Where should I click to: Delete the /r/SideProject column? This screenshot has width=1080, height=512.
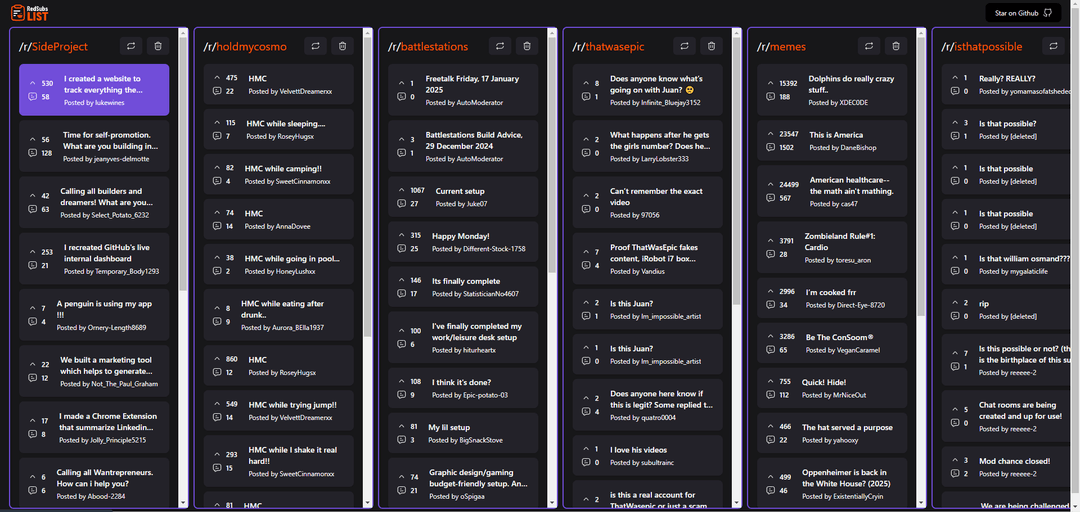[x=158, y=46]
